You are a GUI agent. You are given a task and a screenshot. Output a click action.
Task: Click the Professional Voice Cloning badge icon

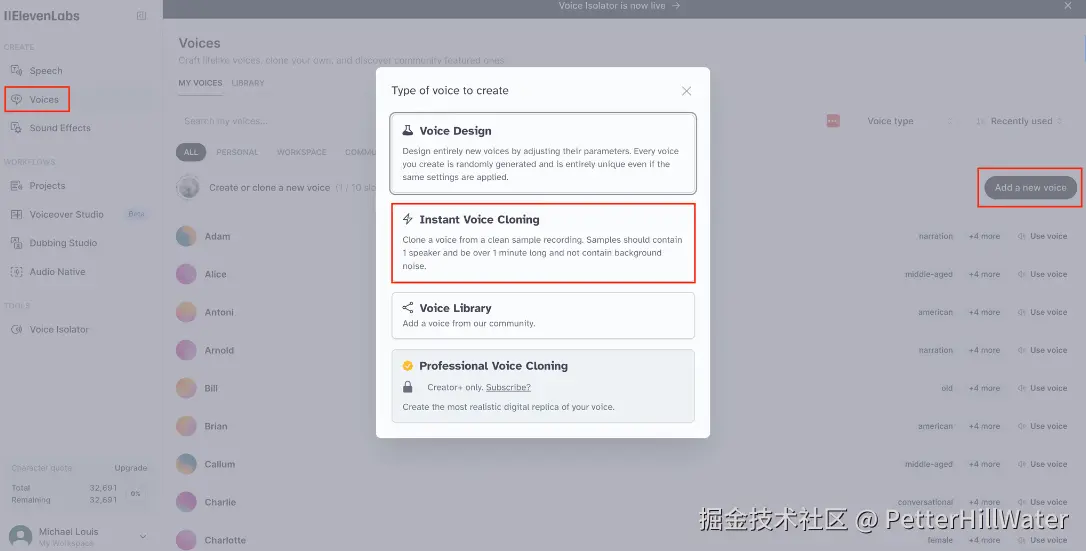tap(408, 365)
